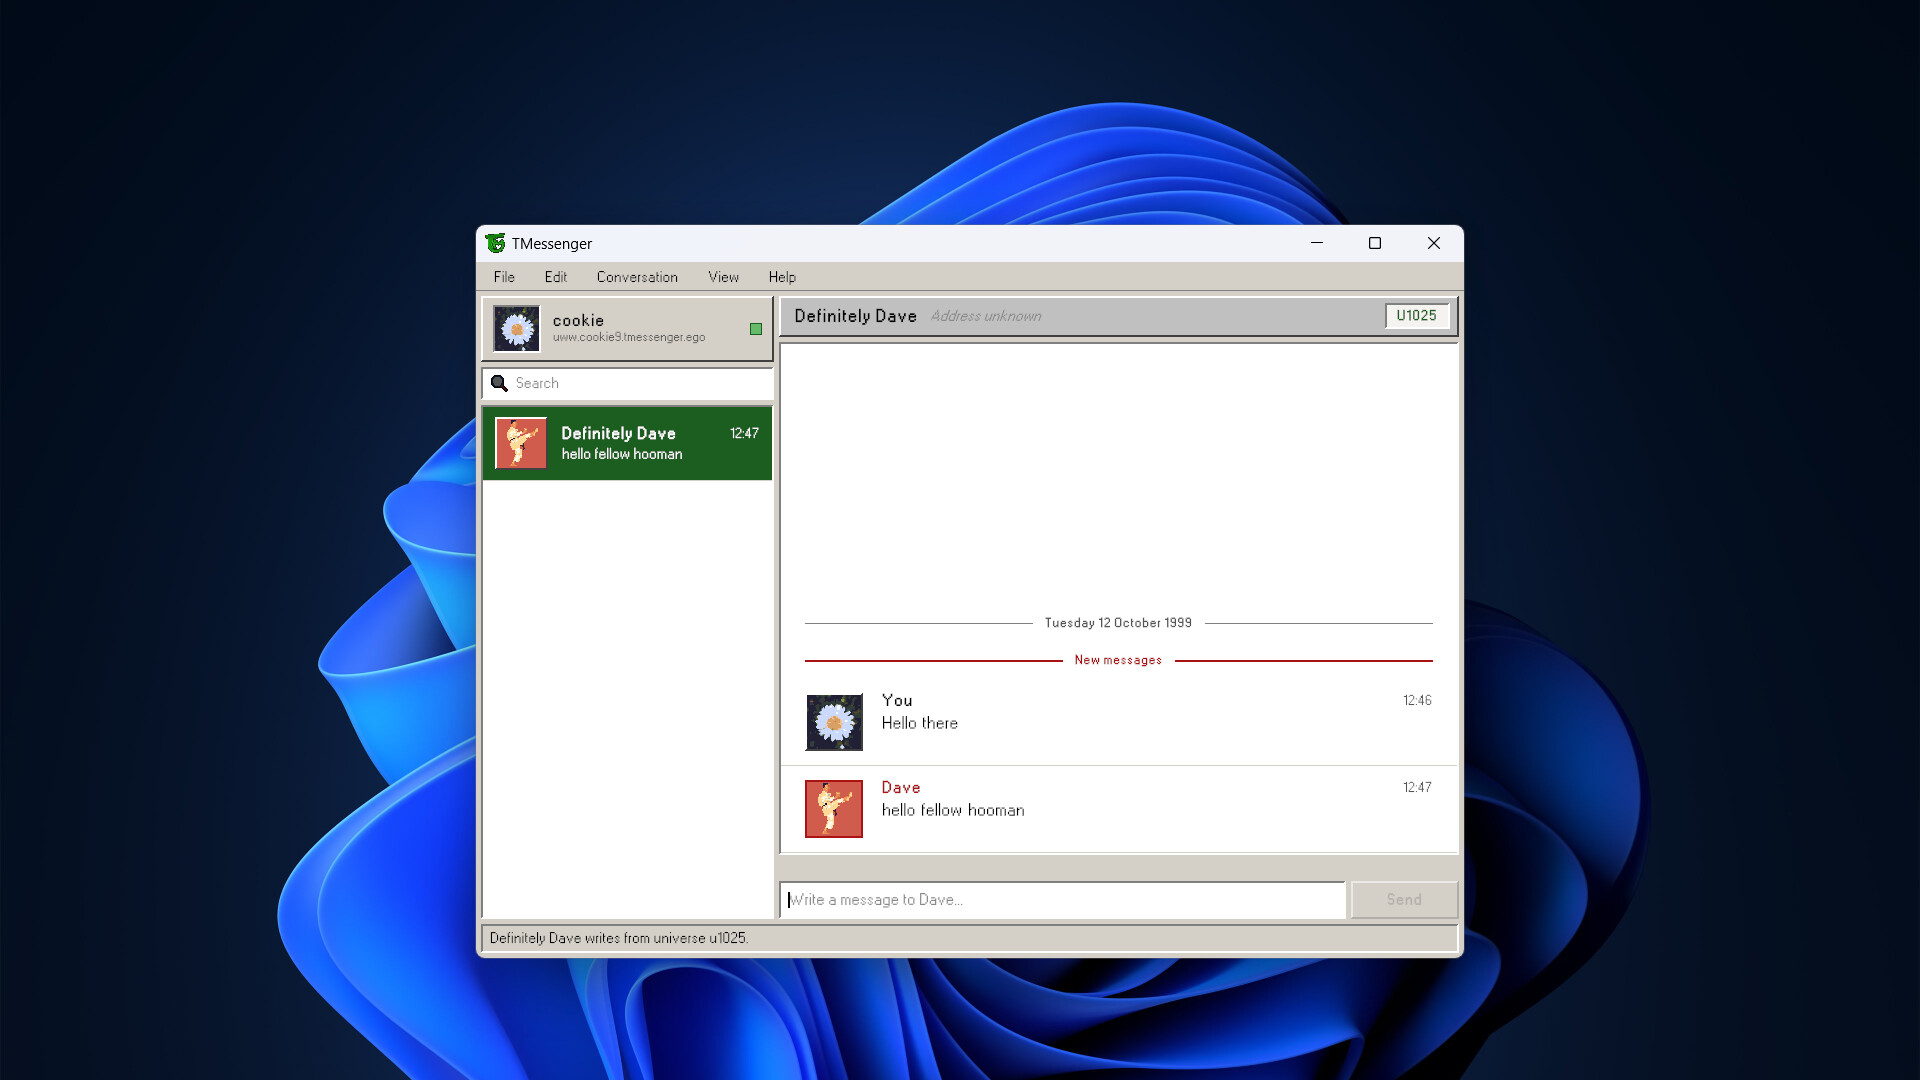Click the 12:47 timestamp in chat pane
This screenshot has height=1080, width=1920.
[x=1417, y=788]
